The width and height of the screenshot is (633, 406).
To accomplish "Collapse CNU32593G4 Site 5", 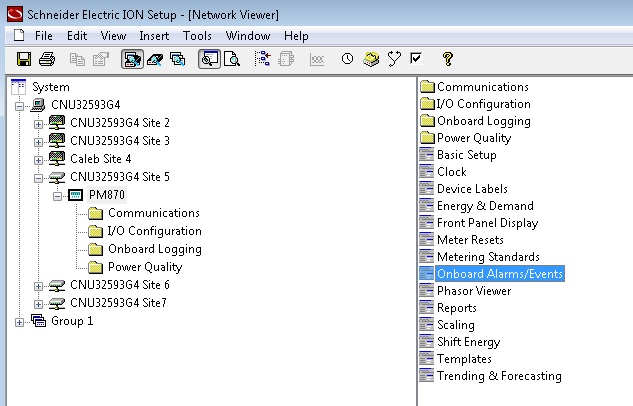I will pos(38,178).
